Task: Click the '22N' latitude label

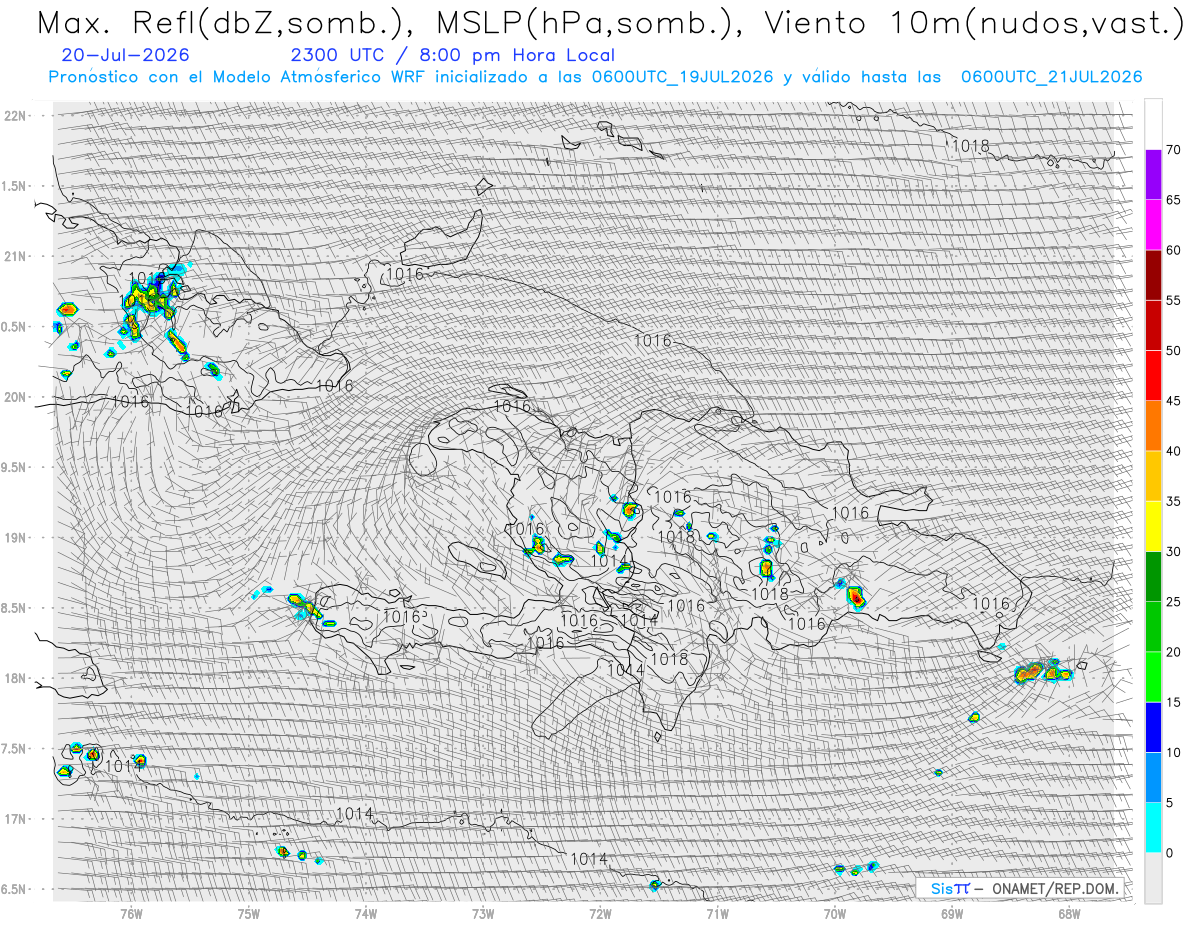Action: click(14, 116)
